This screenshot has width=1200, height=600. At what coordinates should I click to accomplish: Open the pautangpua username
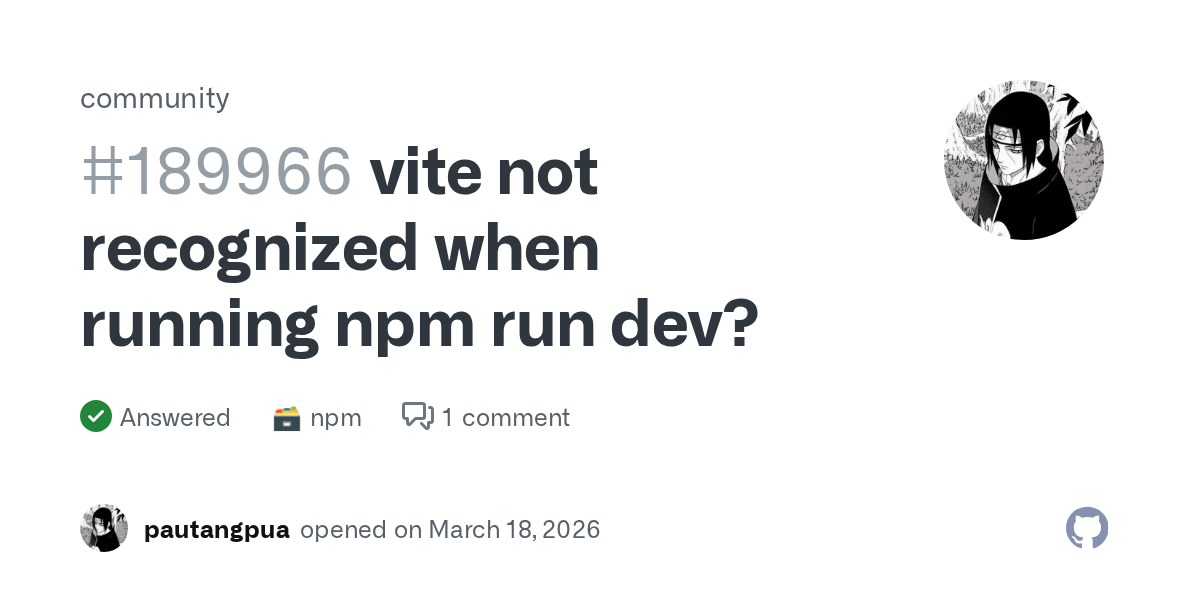pyautogui.click(x=216, y=529)
